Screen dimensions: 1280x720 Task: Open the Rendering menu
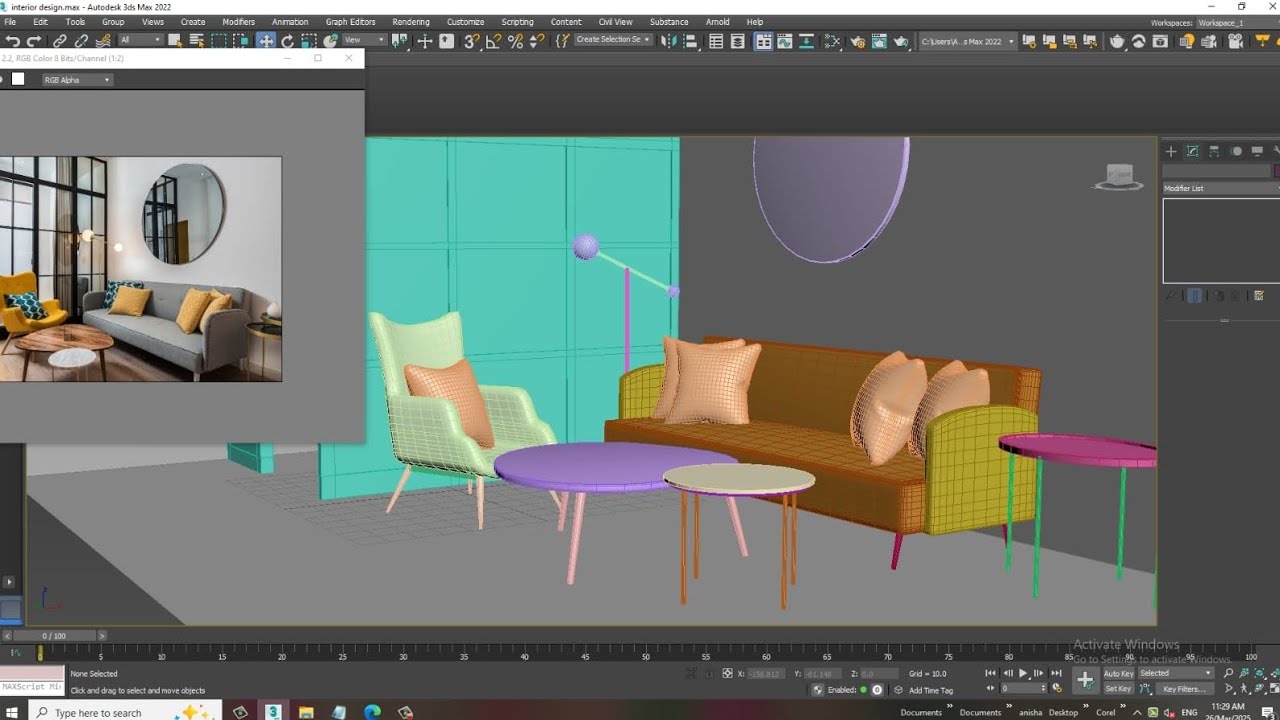tap(411, 21)
